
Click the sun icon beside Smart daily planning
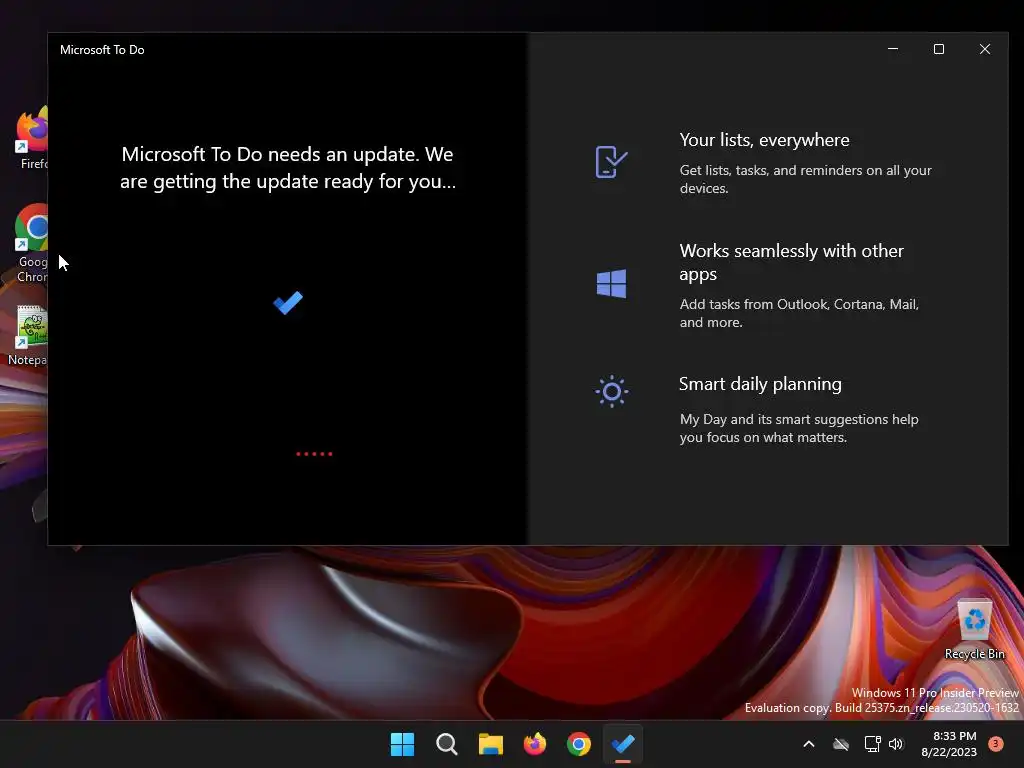[612, 391]
